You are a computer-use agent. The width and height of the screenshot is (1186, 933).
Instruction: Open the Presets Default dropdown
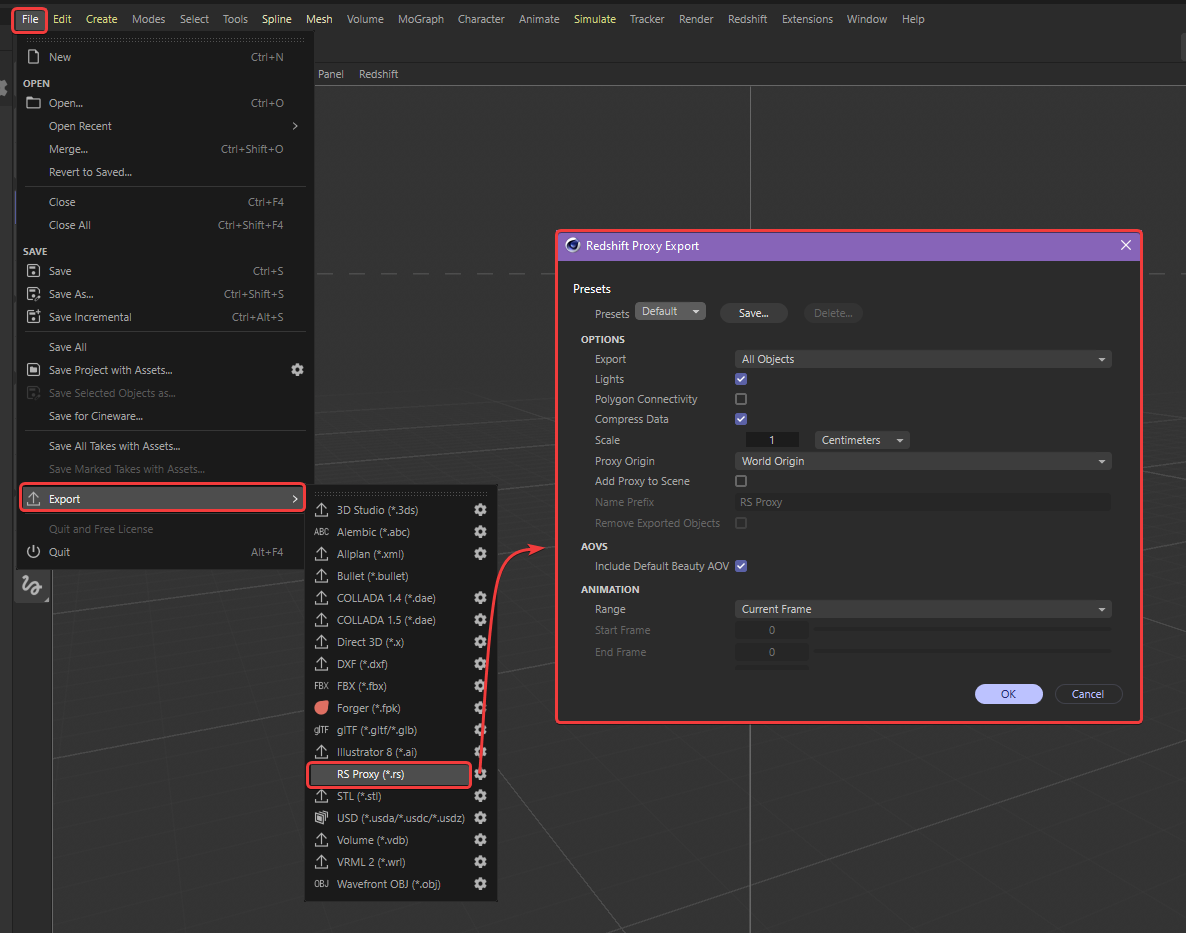(x=670, y=312)
